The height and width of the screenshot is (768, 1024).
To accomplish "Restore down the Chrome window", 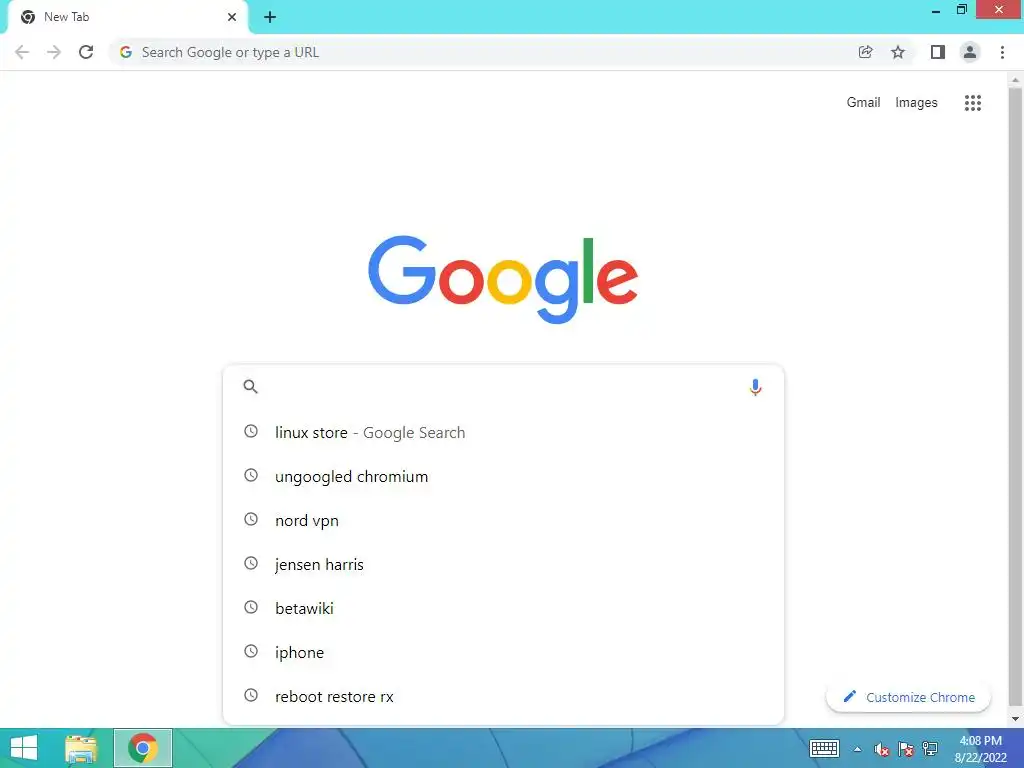I will 961,10.
